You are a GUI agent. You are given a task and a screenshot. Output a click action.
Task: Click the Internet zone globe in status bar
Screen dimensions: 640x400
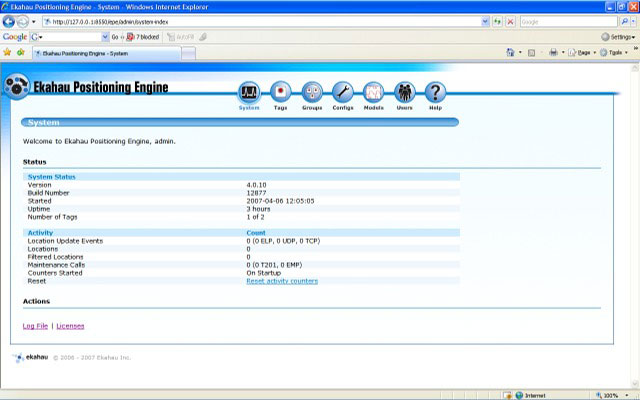coord(519,395)
